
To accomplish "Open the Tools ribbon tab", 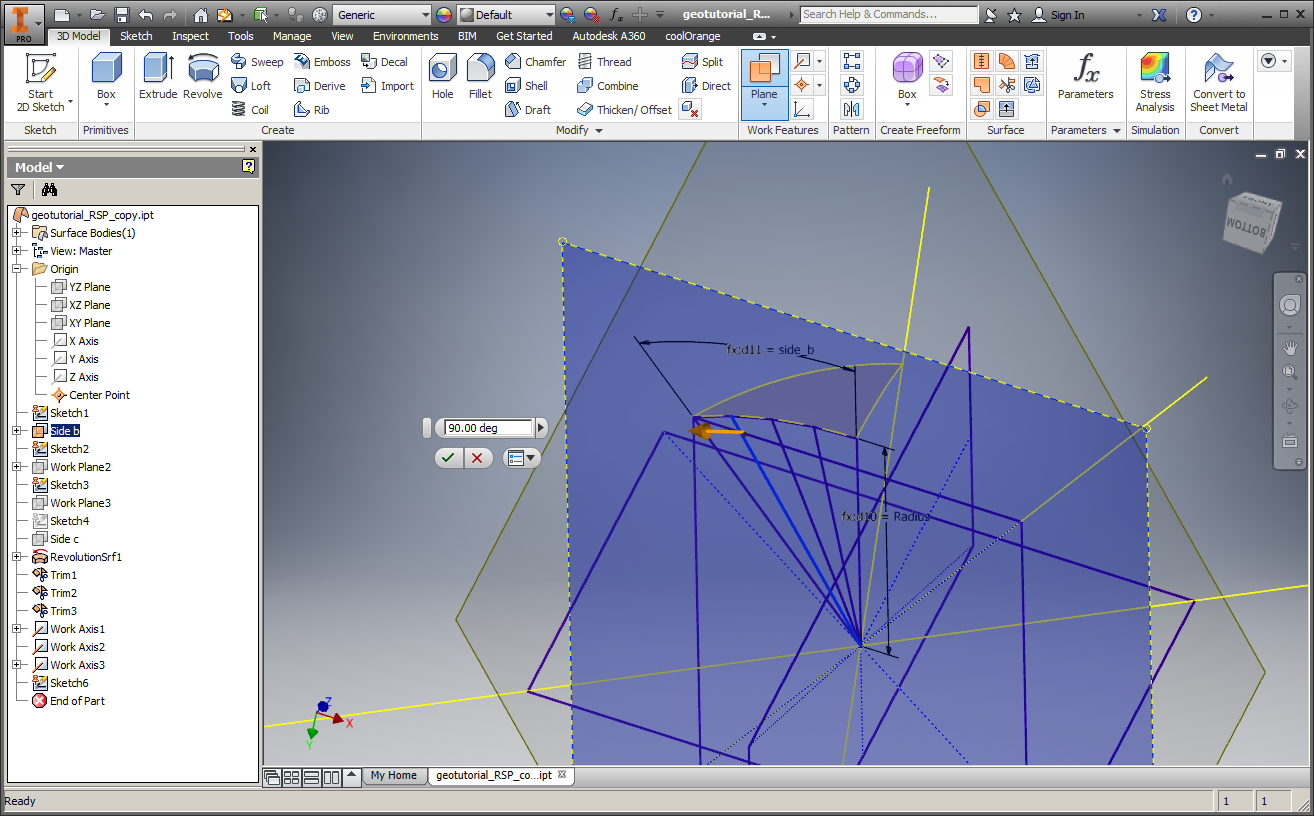I will pos(241,36).
